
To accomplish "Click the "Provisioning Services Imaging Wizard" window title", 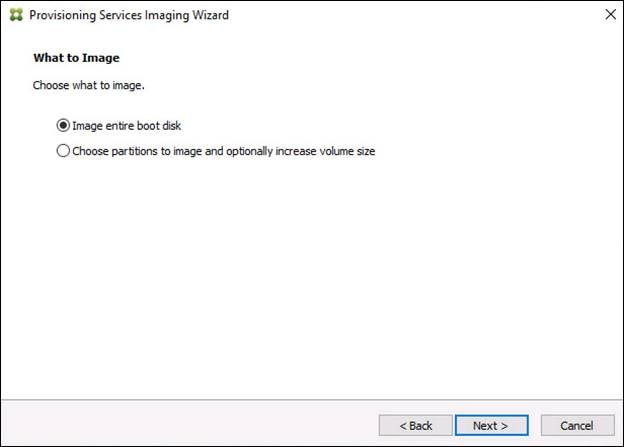I will coord(129,15).
